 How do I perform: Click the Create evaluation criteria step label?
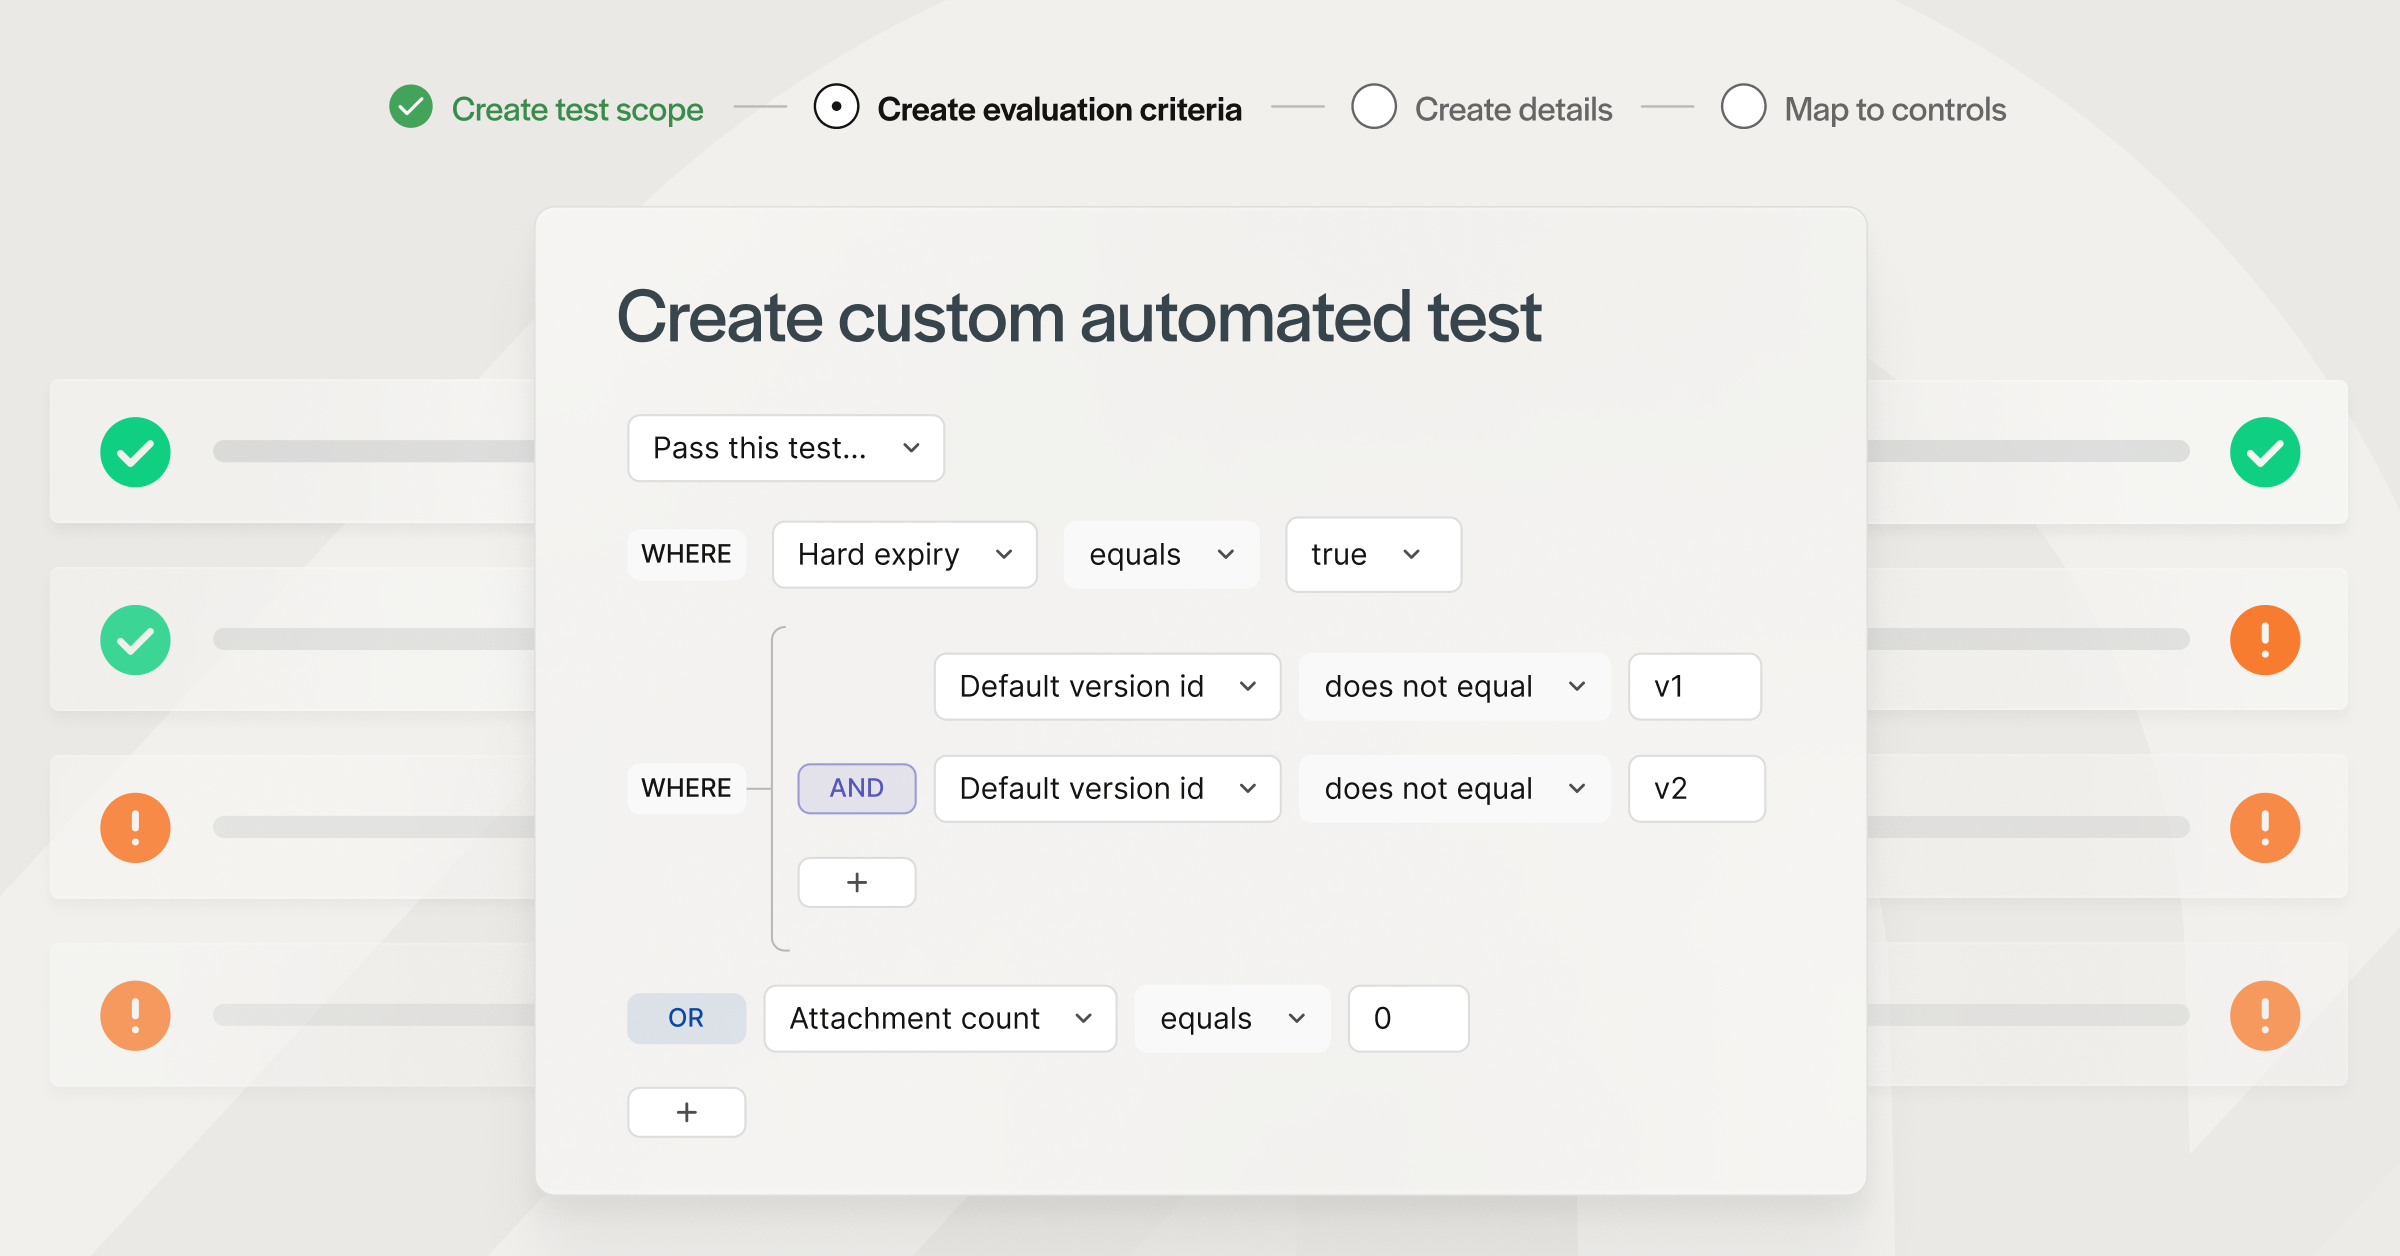tap(1060, 108)
